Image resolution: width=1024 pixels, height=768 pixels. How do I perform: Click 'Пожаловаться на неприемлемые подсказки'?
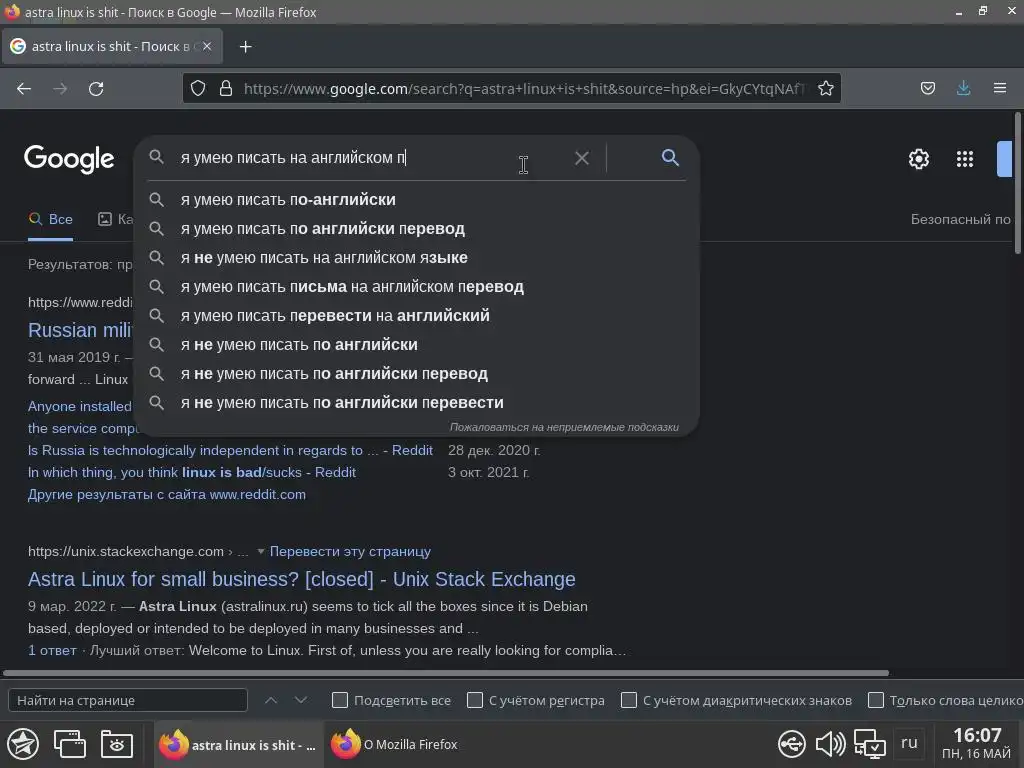pos(564,427)
